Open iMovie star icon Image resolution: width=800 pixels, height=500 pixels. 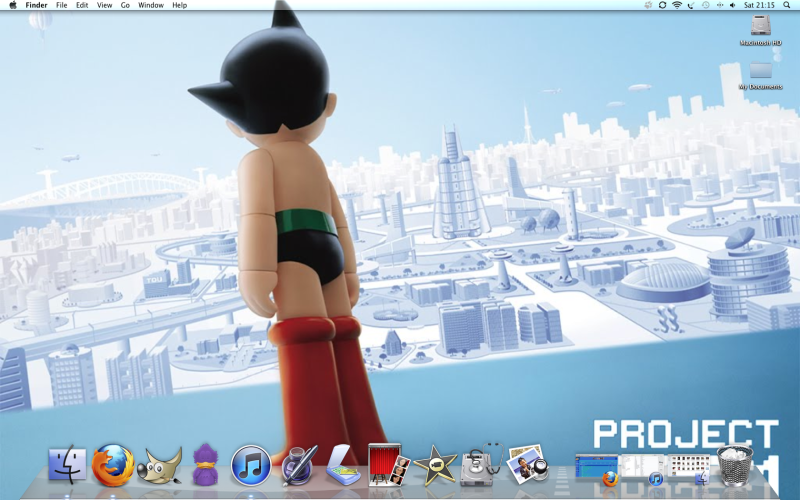(x=435, y=465)
